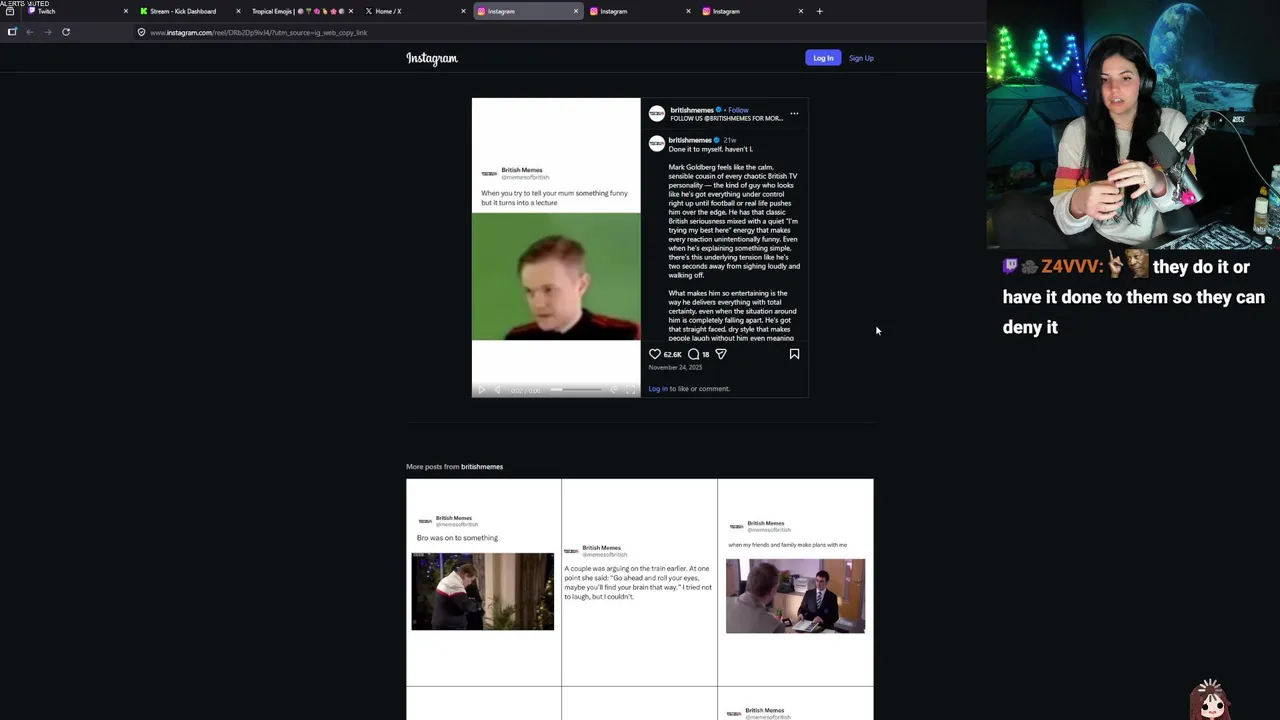This screenshot has height=720, width=1280.
Task: Go back with the browser back arrow
Action: [30, 32]
